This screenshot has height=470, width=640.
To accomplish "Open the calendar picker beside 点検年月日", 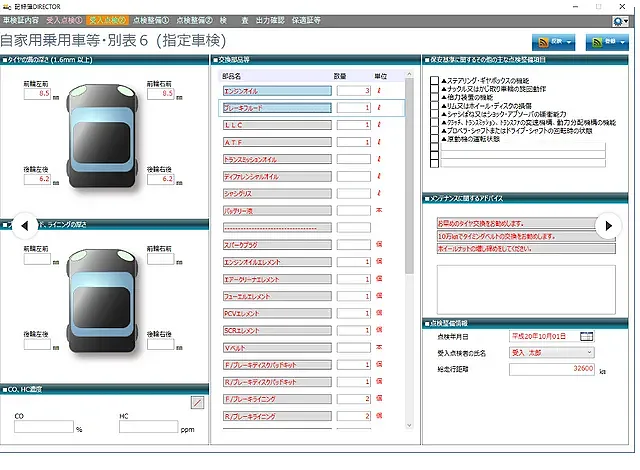I will click(x=586, y=336).
